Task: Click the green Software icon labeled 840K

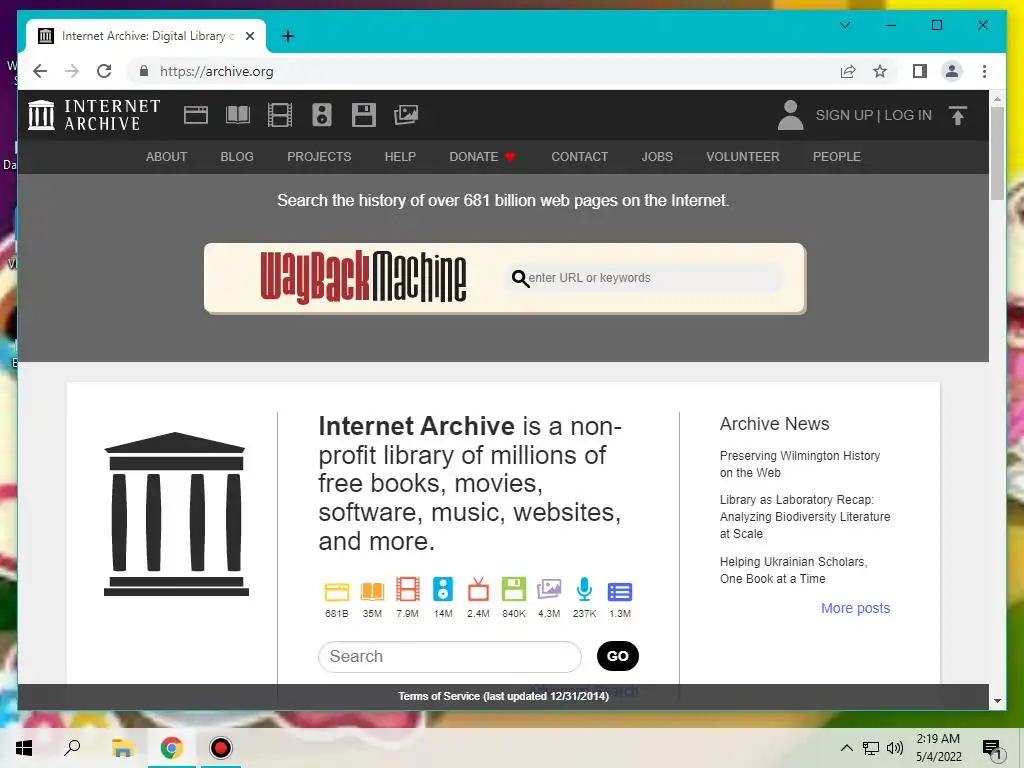Action: coord(513,590)
